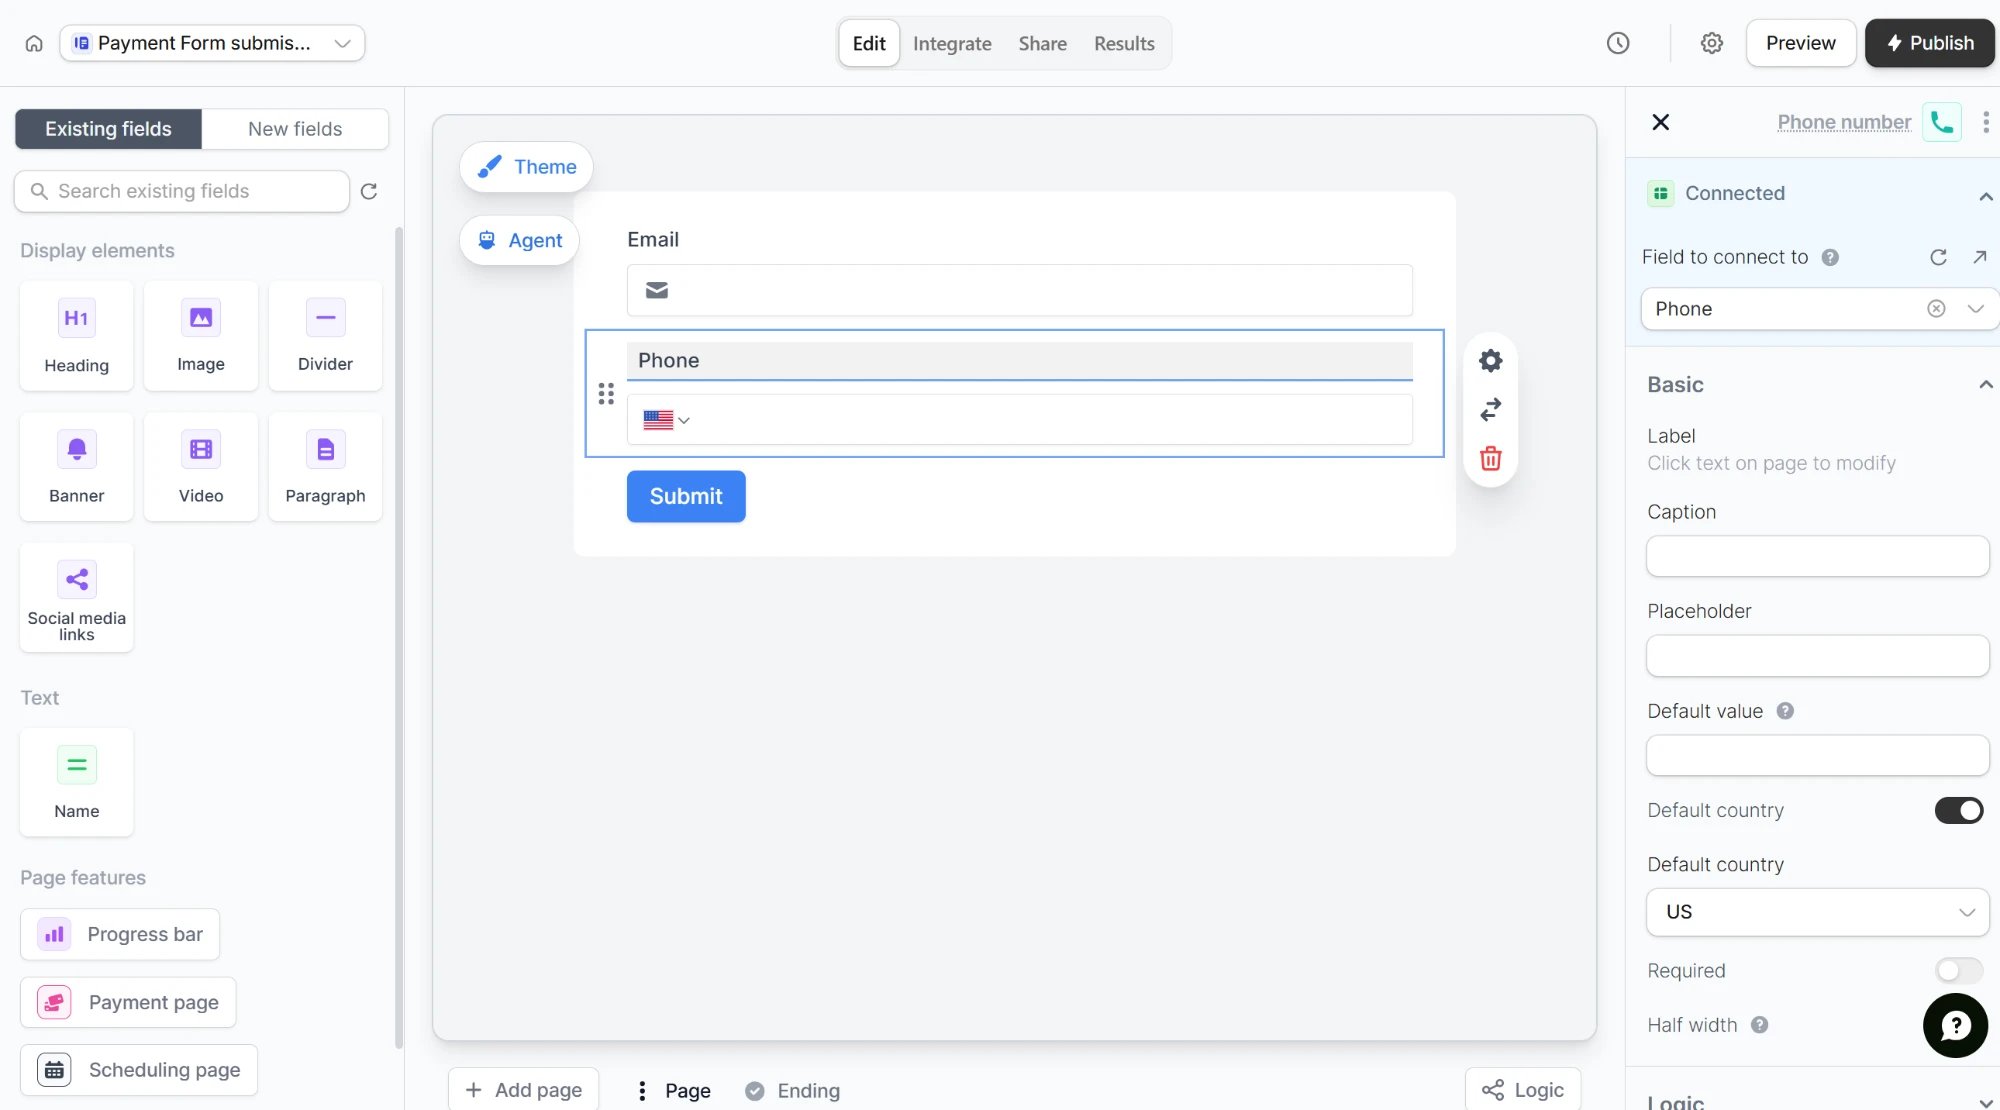Add a Heading display element
Viewport: 2000px width, 1110px height.
click(76, 336)
